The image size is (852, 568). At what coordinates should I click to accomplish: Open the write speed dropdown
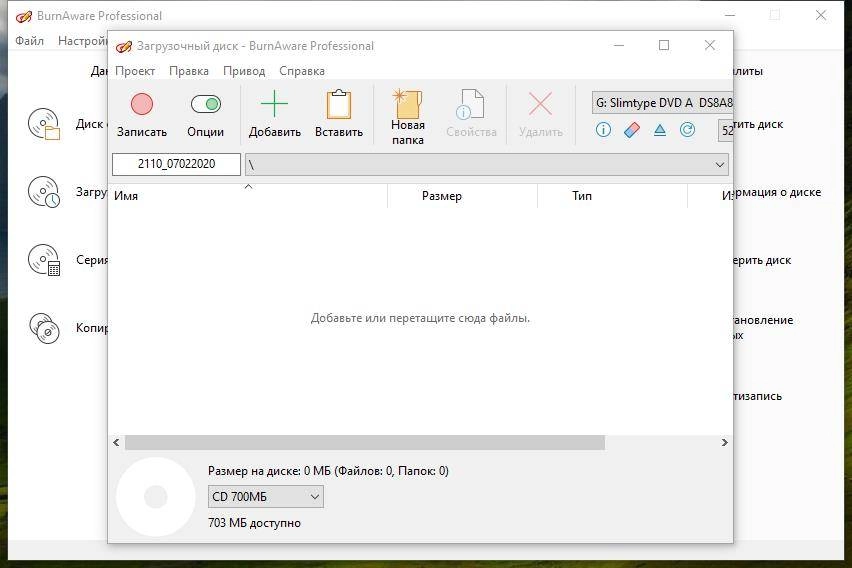point(725,130)
